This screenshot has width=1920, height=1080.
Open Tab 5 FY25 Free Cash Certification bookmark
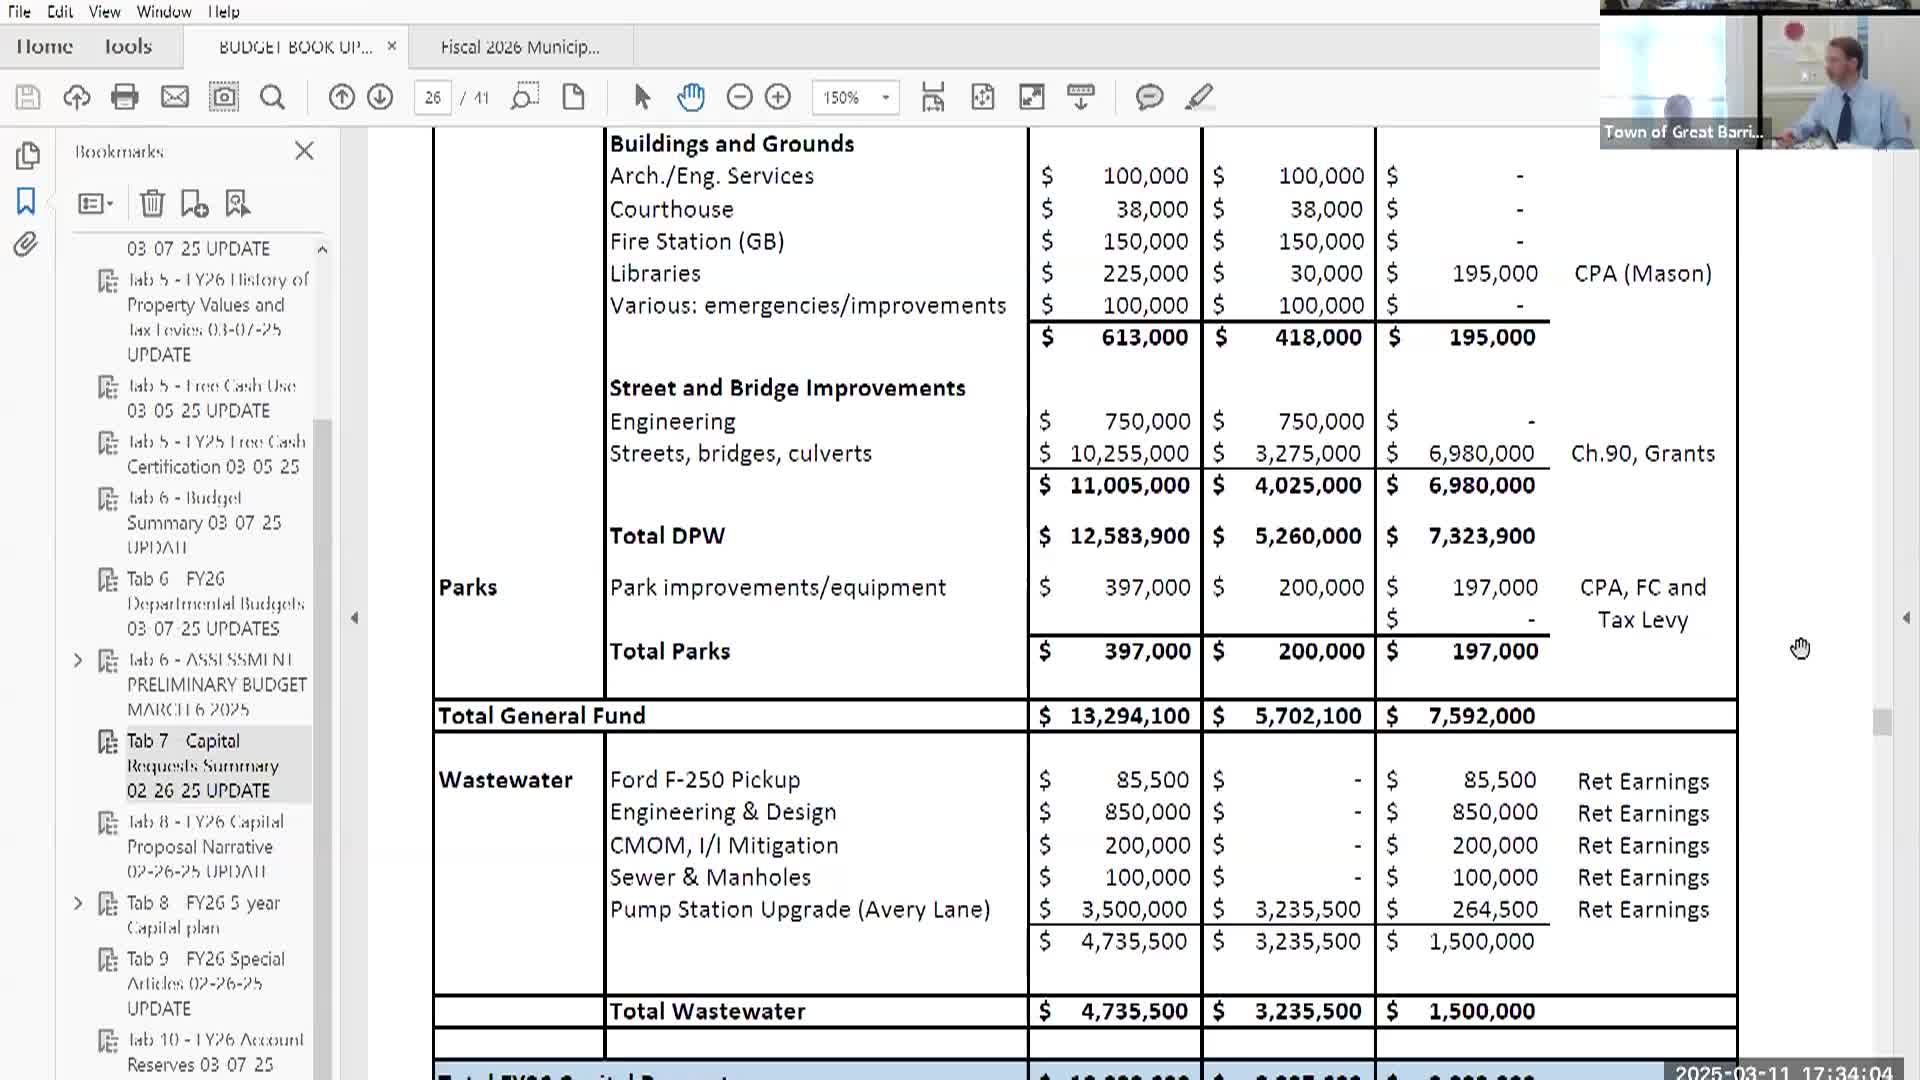(x=216, y=454)
